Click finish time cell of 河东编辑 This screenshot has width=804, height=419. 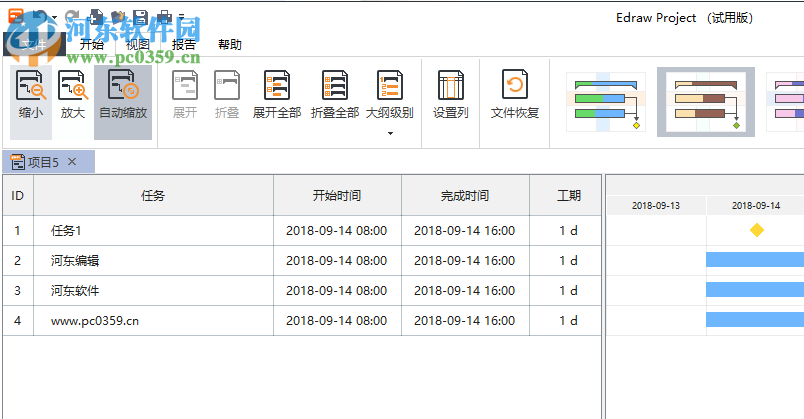(x=466, y=261)
